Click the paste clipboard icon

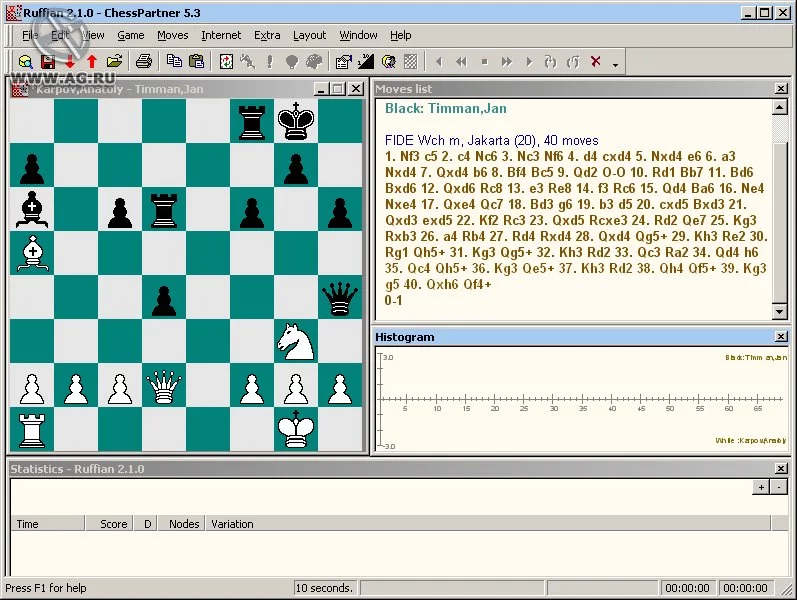[196, 62]
